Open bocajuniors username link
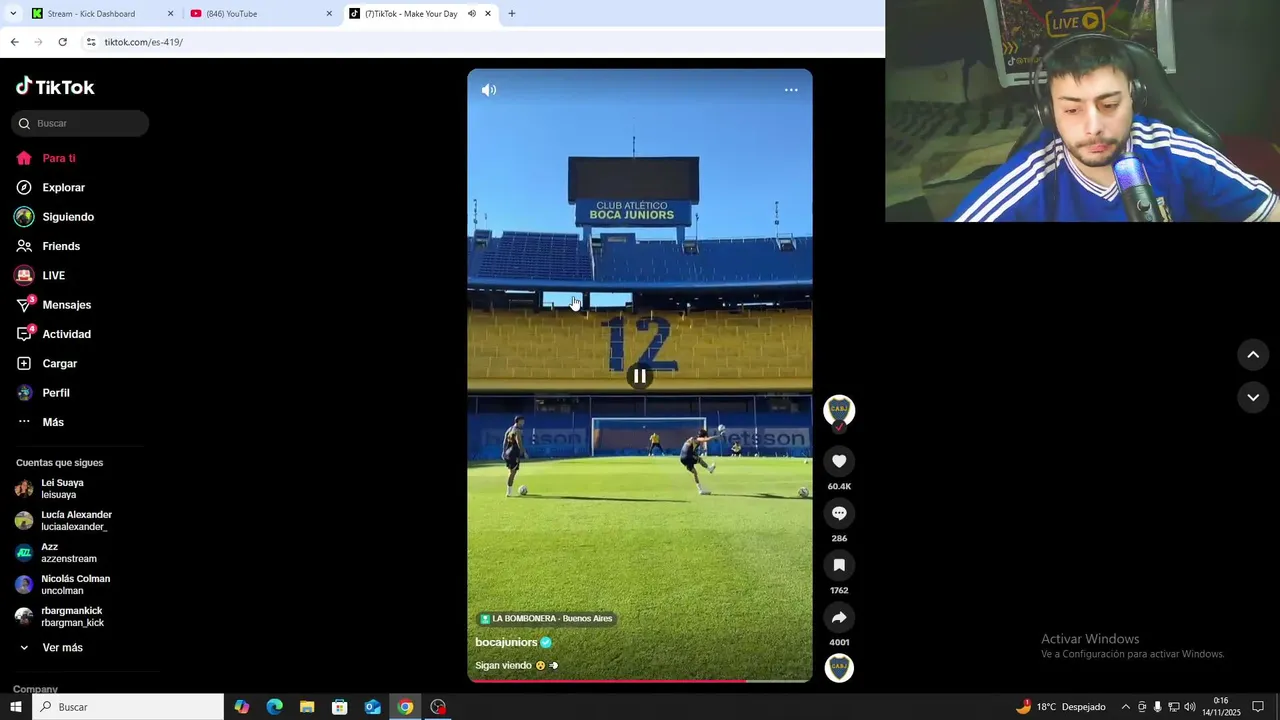 click(506, 642)
